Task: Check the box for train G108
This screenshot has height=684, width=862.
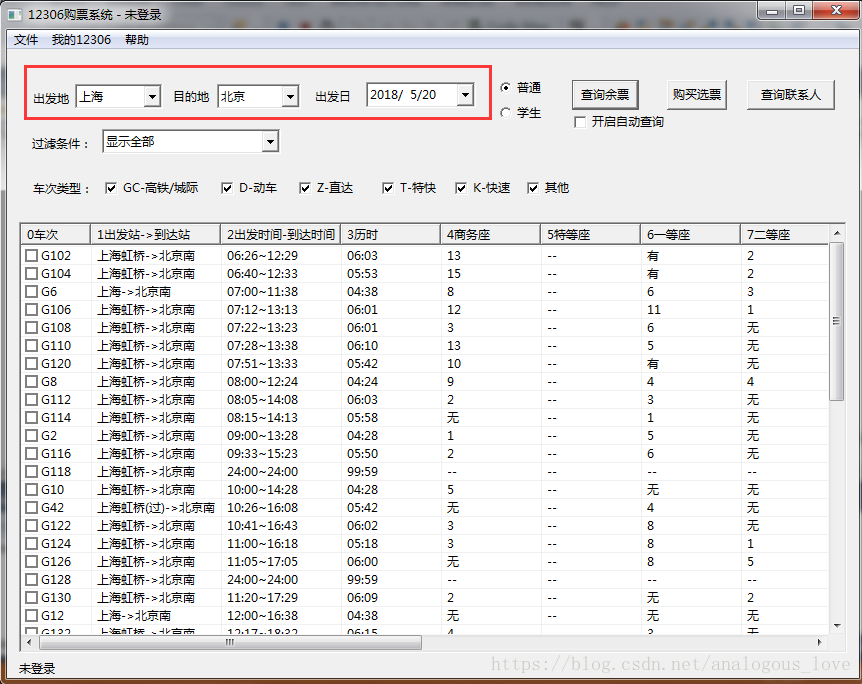Action: pos(32,328)
